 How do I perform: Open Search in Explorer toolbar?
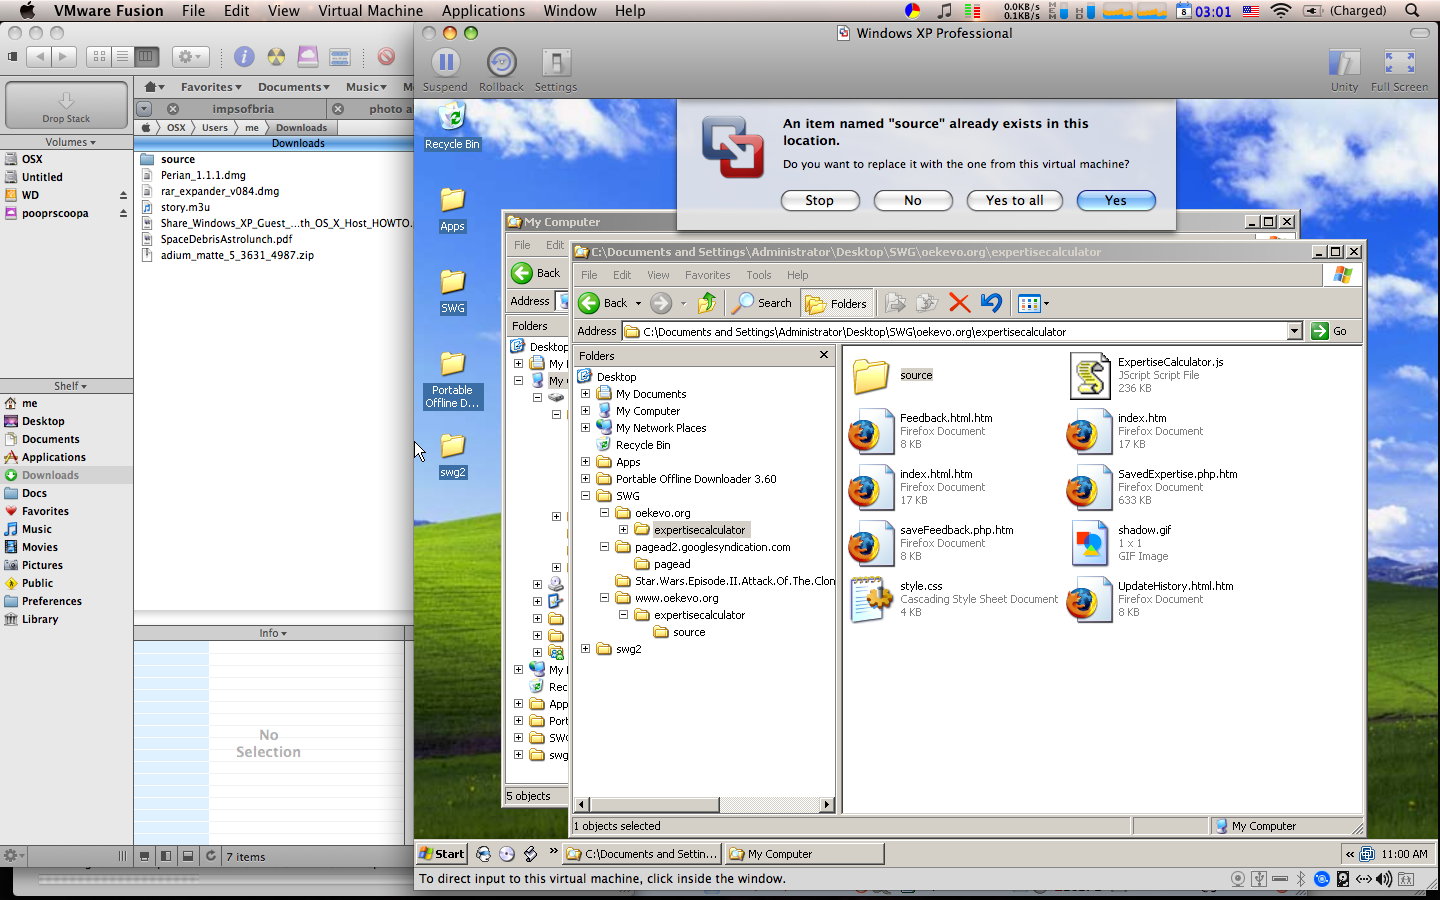tap(763, 303)
